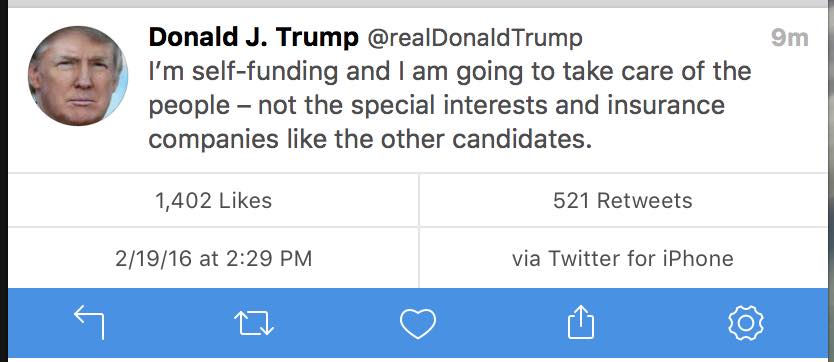
Task: Select the 2/19/16 at 2:29 PM cell
Action: pyautogui.click(x=213, y=258)
